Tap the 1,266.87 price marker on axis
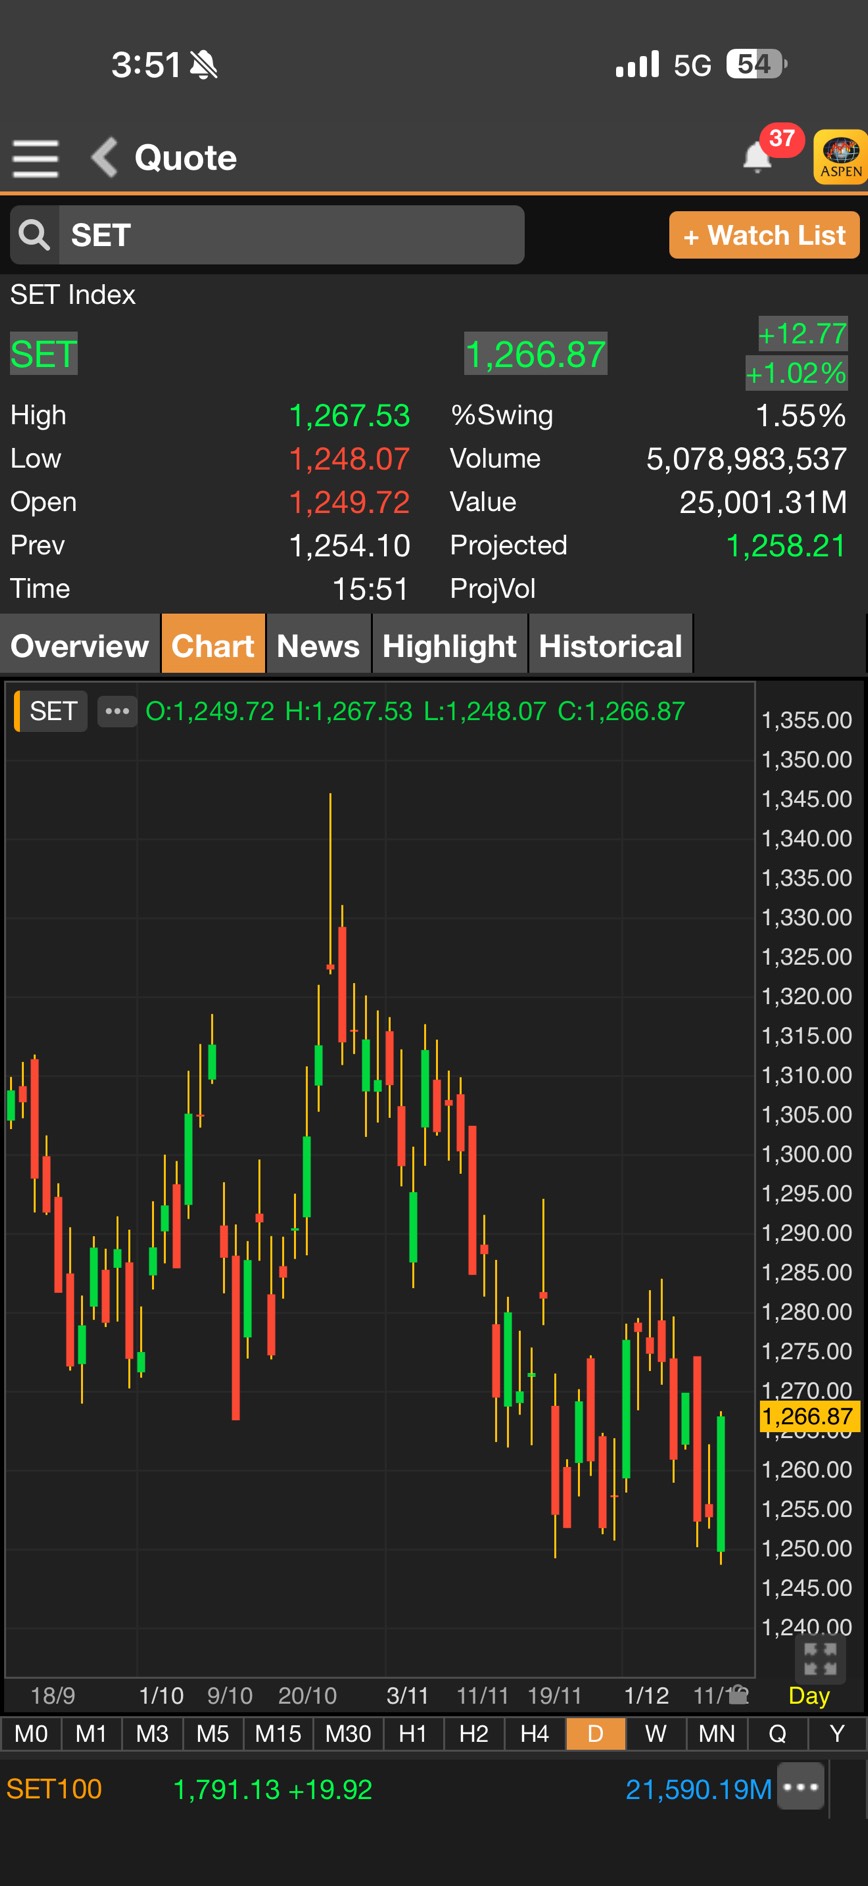The image size is (868, 1886). tap(808, 1416)
